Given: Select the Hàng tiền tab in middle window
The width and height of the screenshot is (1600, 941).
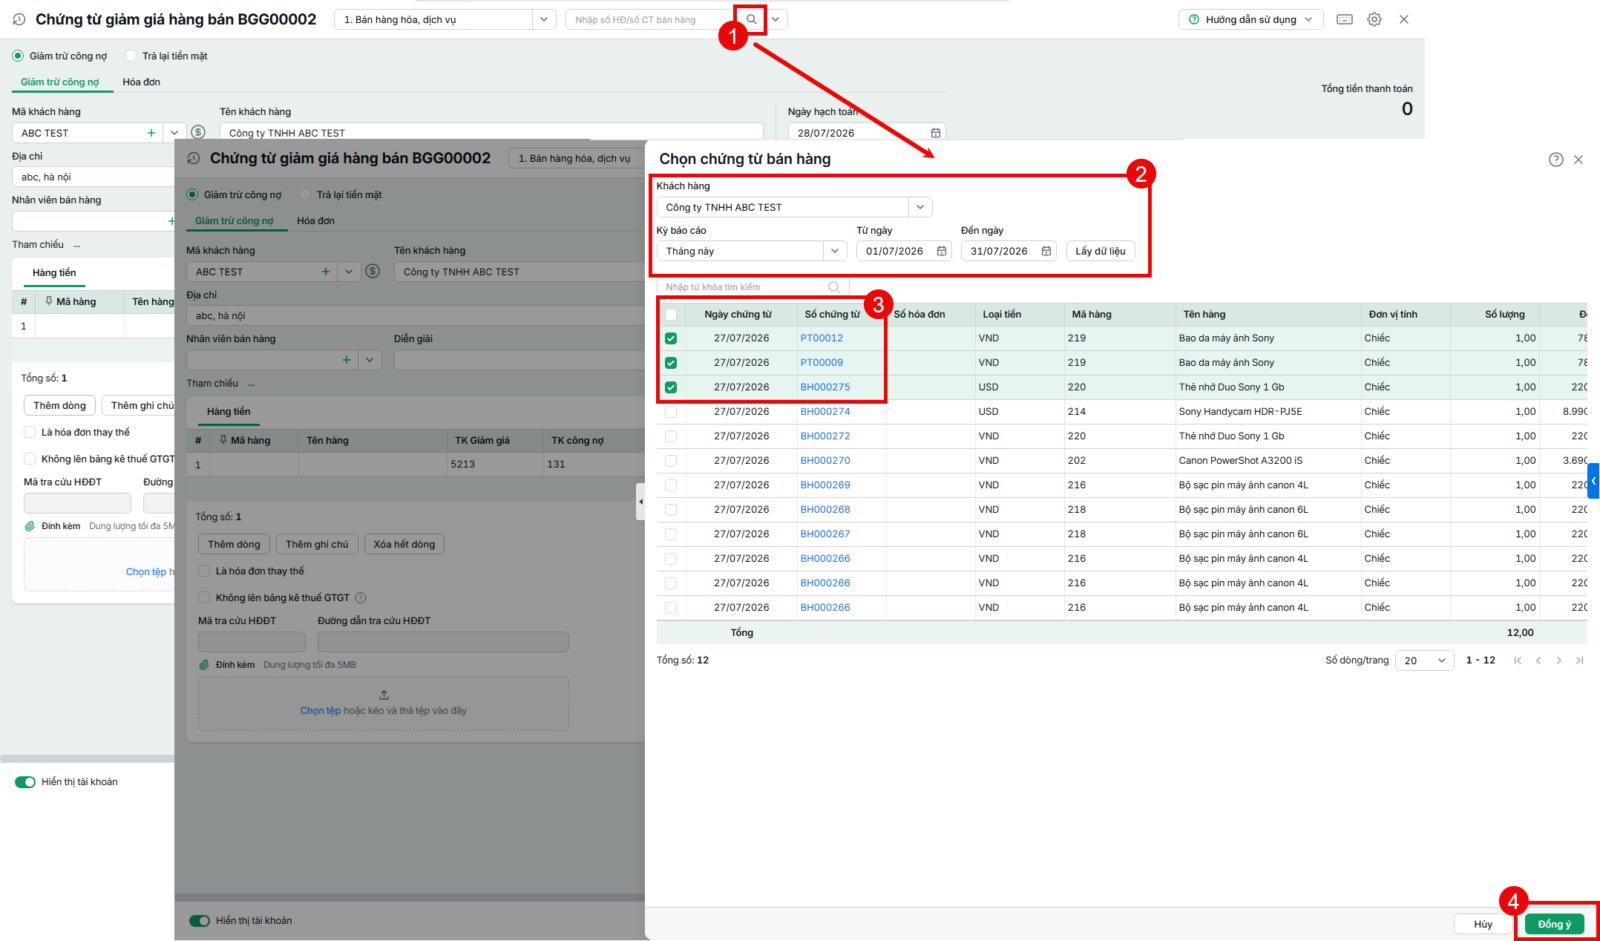Looking at the screenshot, I should 229,412.
